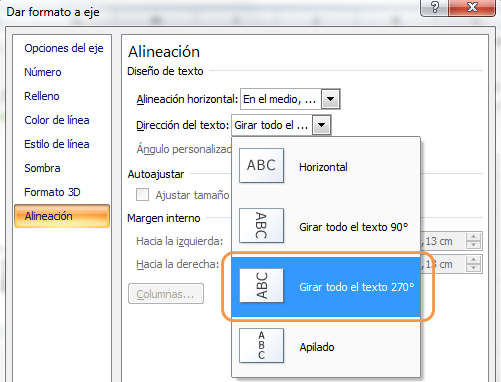Select the Relleno category
Viewport: 501px width, 382px height.
[x=42, y=96]
